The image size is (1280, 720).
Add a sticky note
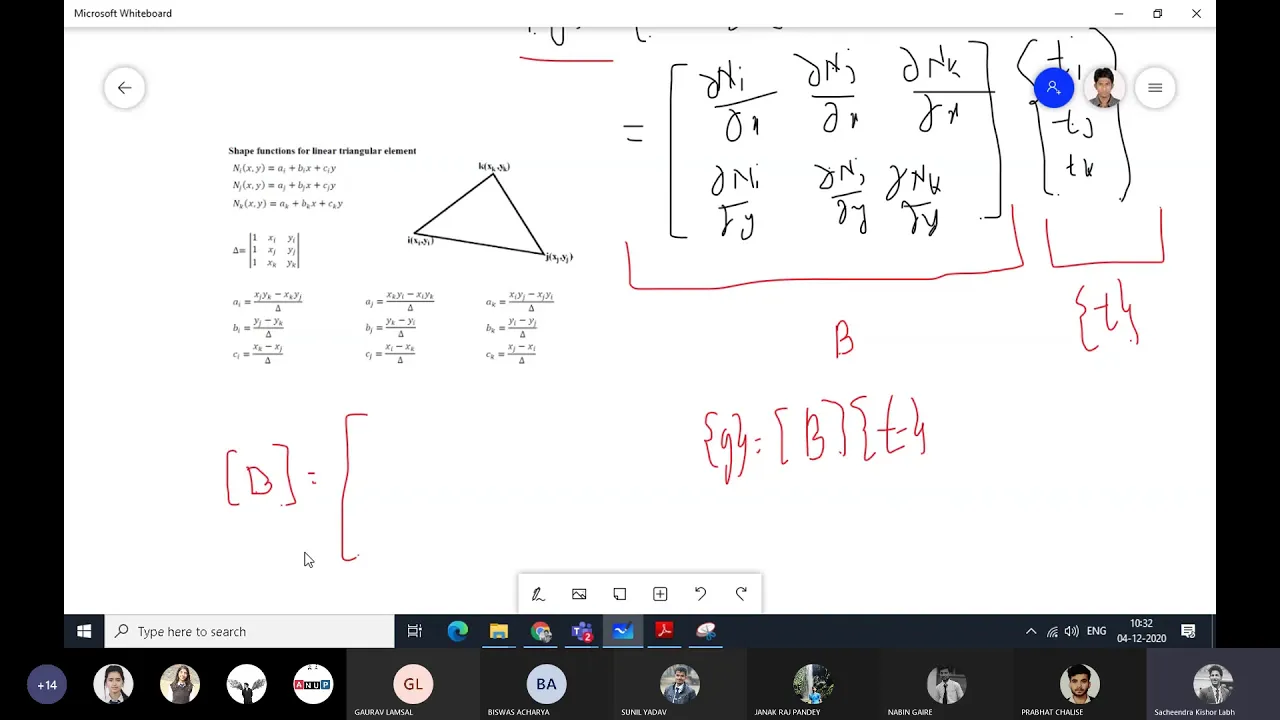pyautogui.click(x=620, y=594)
